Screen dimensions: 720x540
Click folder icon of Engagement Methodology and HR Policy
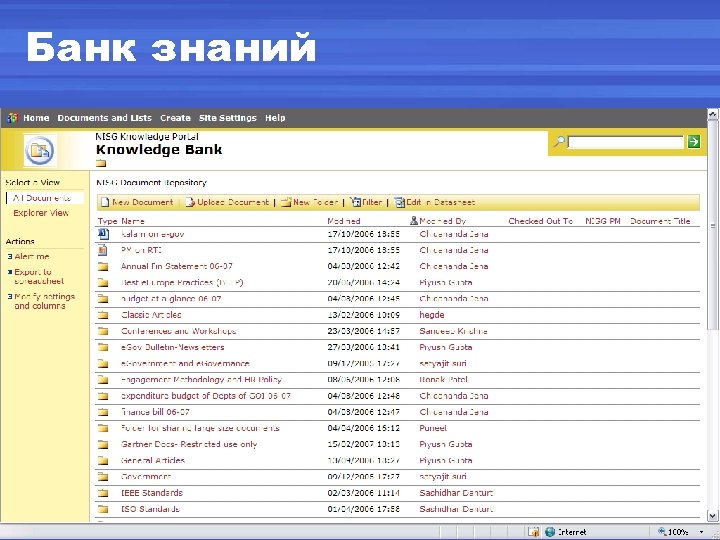[x=103, y=380]
